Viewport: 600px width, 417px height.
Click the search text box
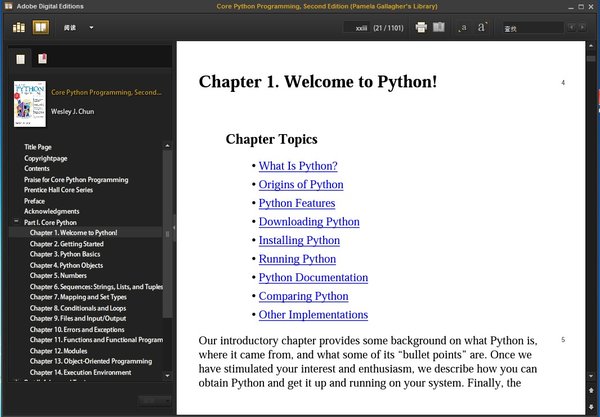540,28
